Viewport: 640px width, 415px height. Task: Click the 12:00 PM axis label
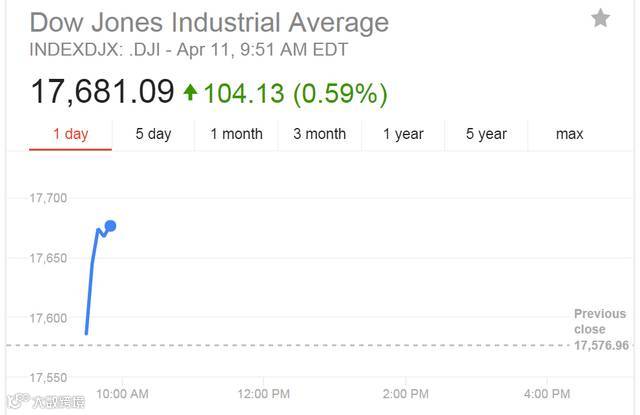point(264,394)
